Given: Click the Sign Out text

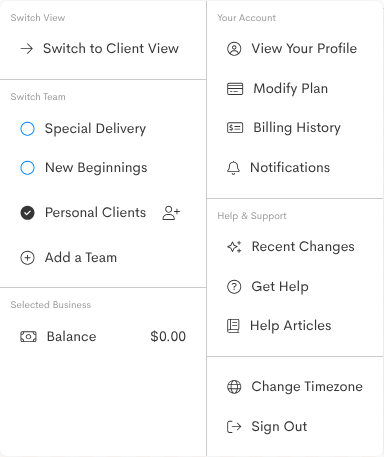Looking at the screenshot, I should coord(279,427).
